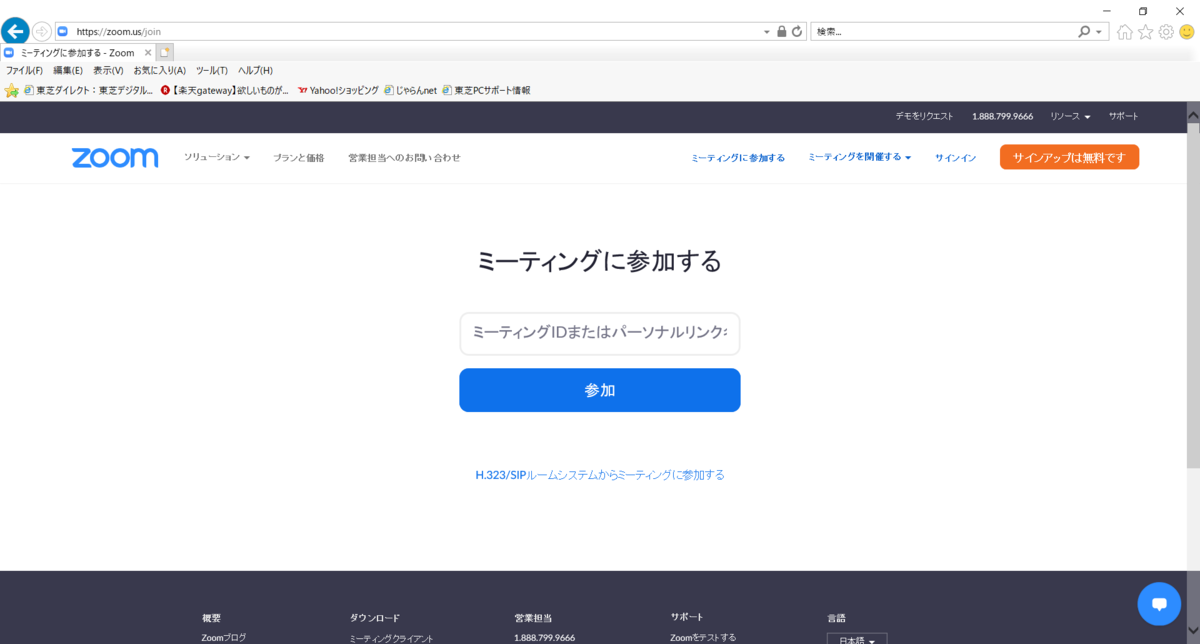This screenshot has height=644, width=1200.
Task: Open Yahoo!ショッピング bookmark
Action: [338, 90]
